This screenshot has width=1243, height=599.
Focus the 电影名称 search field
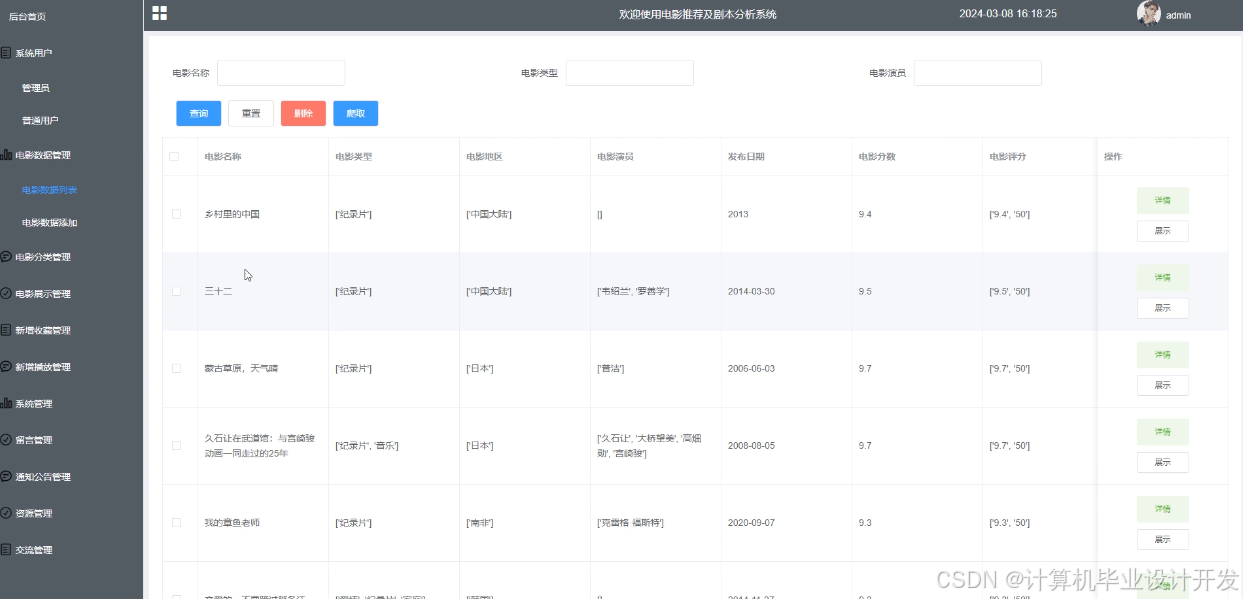coord(281,73)
